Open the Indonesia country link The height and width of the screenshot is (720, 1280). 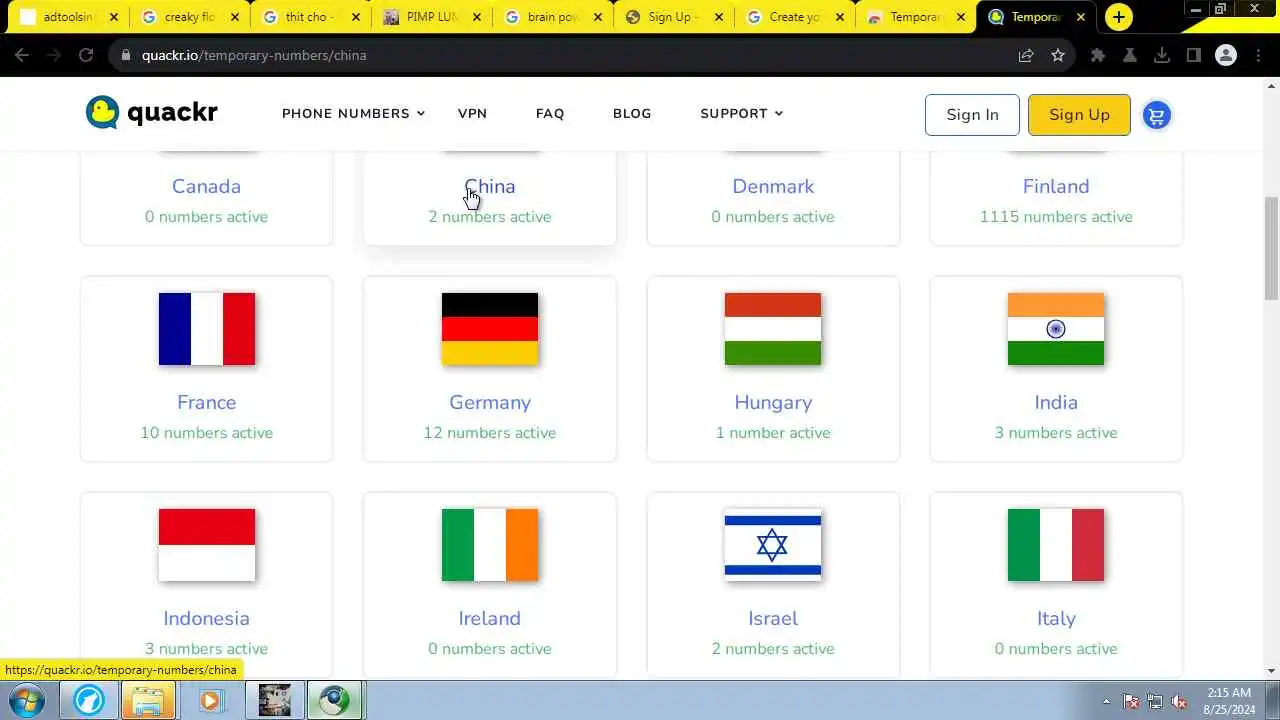click(206, 618)
